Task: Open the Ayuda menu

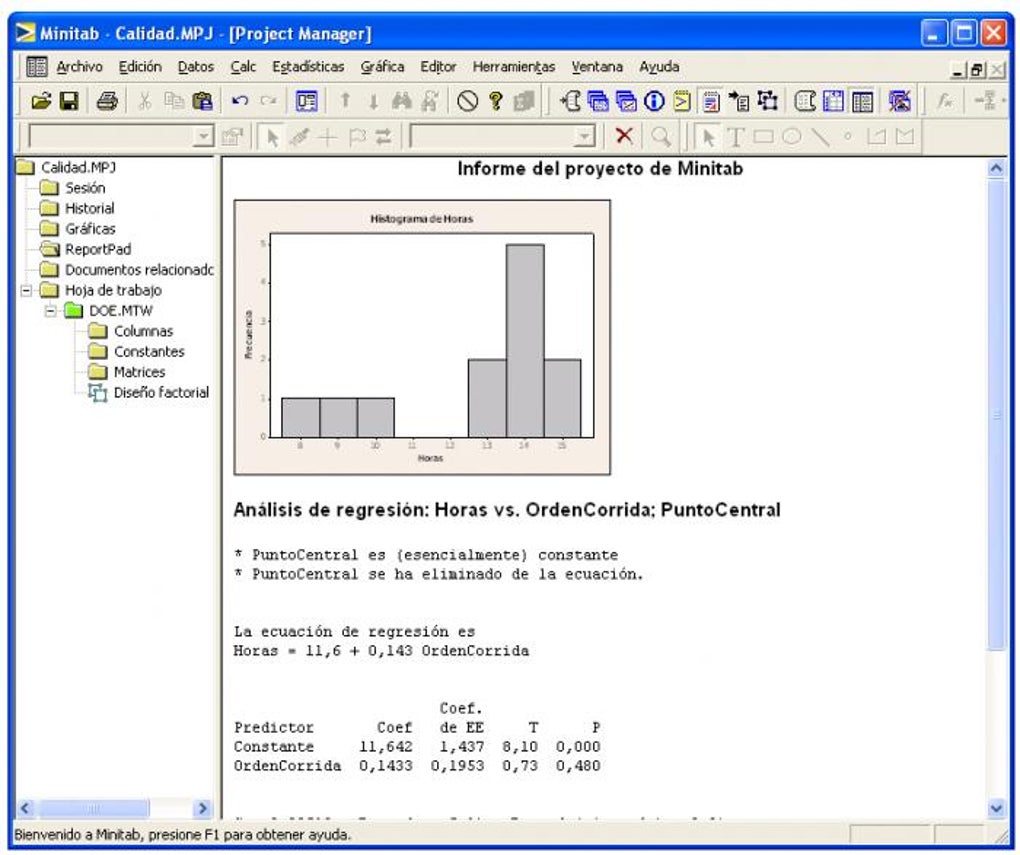Action: (x=659, y=67)
